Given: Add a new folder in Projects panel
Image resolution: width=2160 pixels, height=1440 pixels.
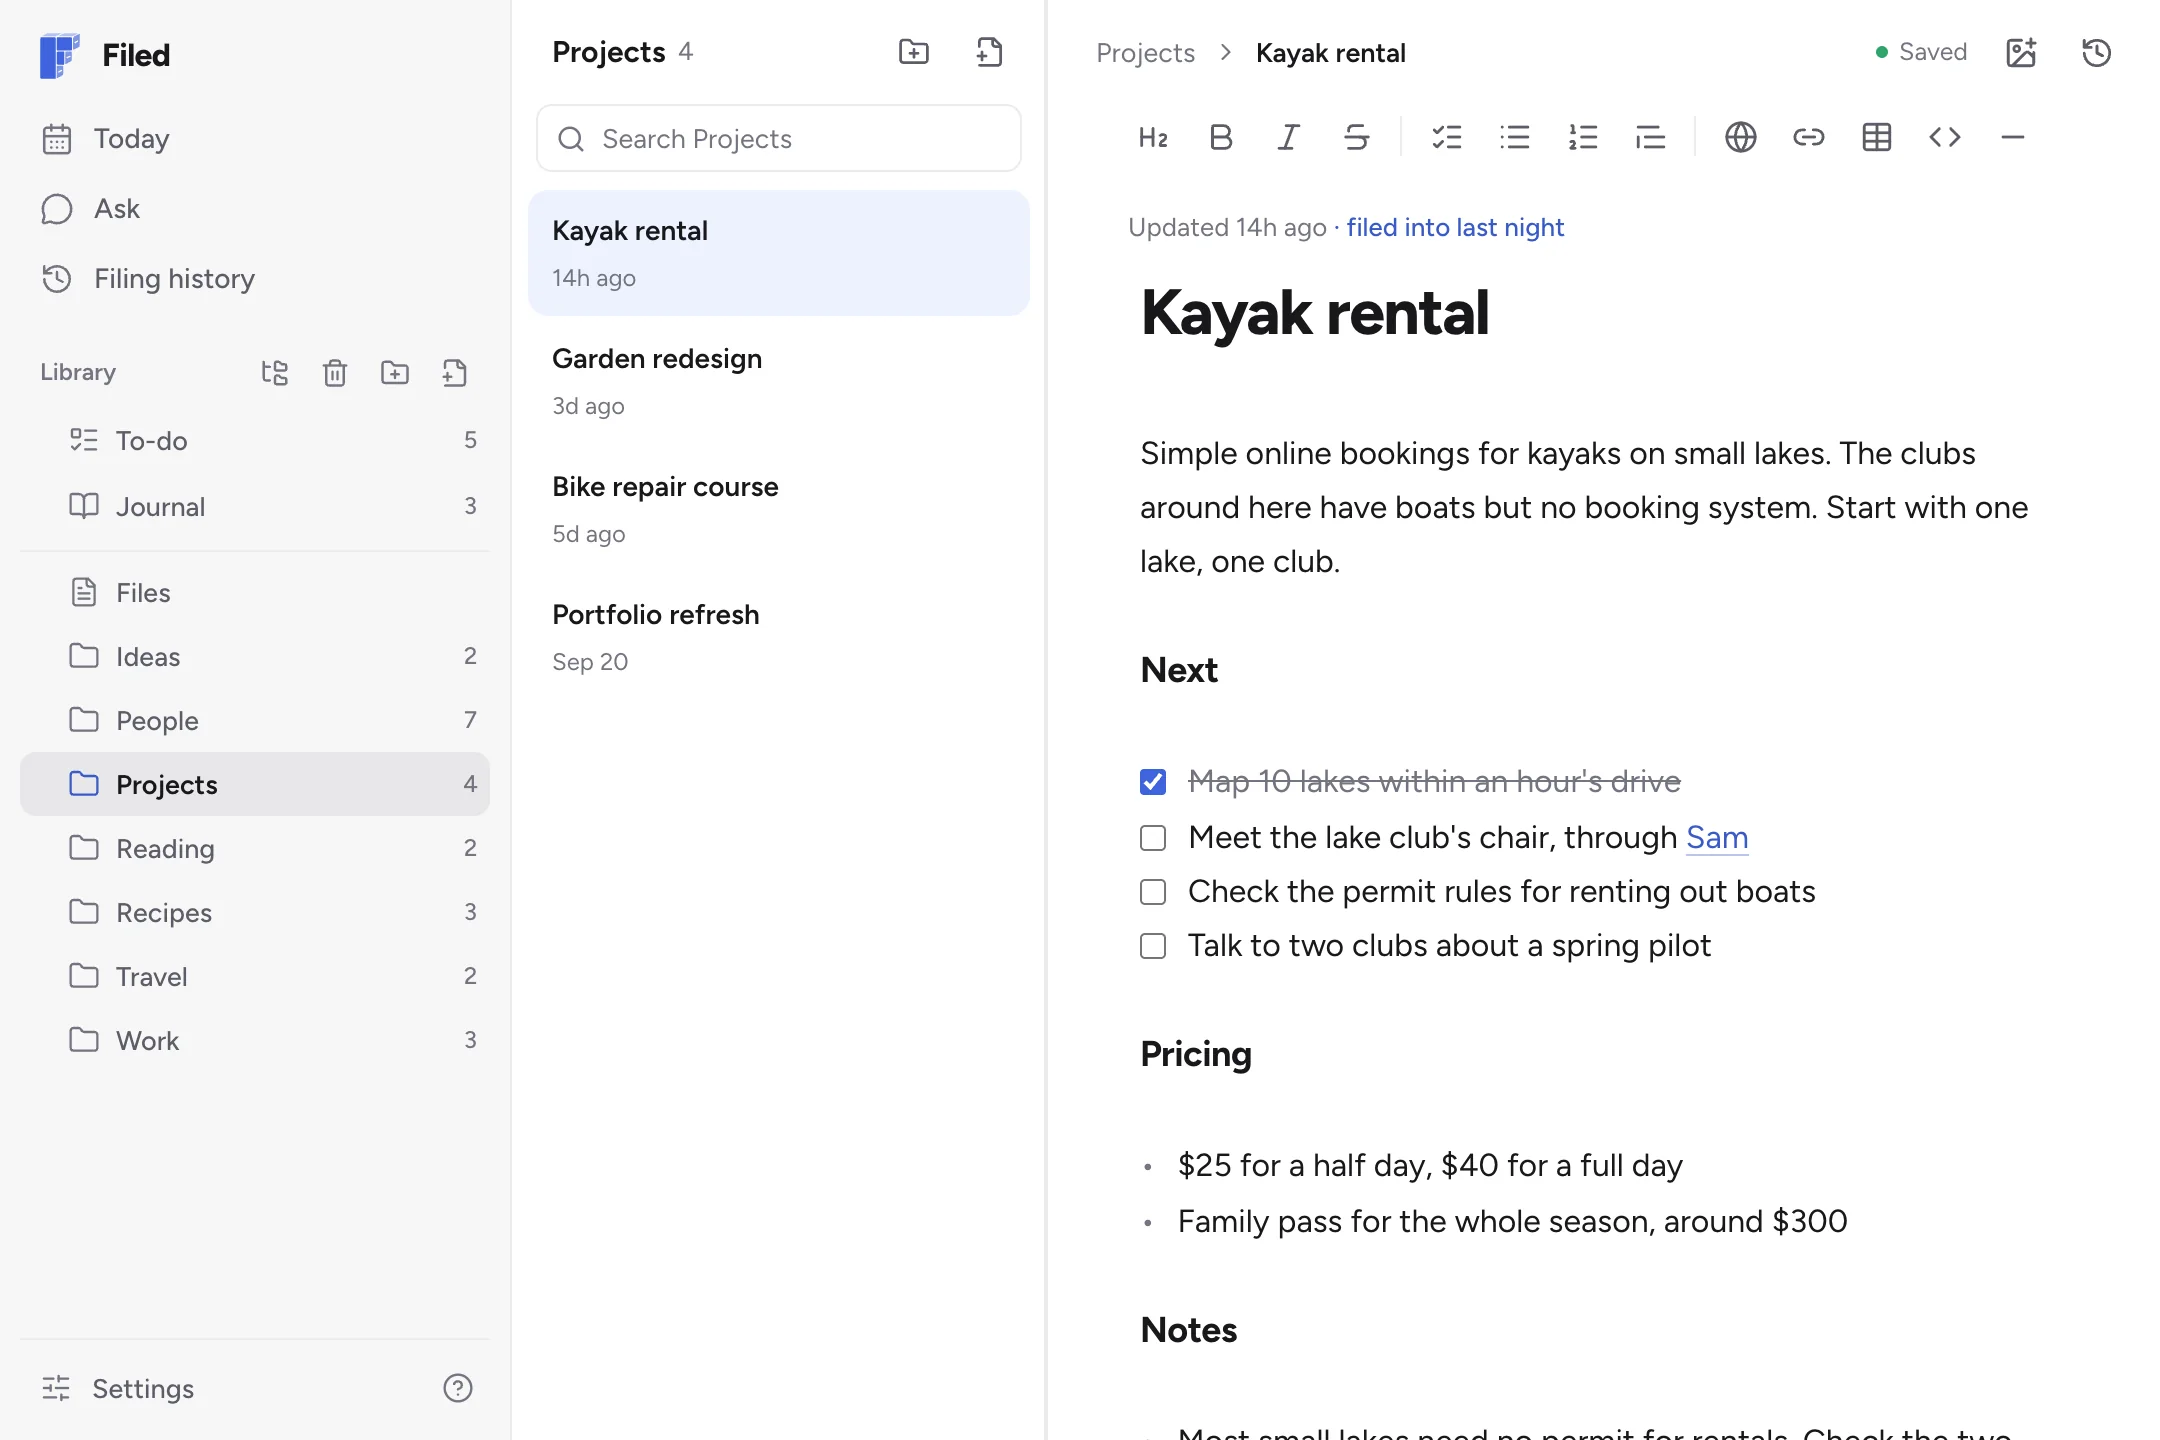Looking at the screenshot, I should 914,52.
